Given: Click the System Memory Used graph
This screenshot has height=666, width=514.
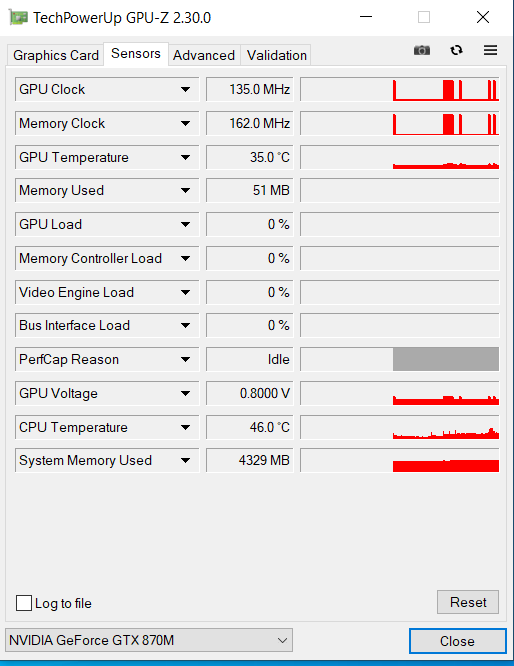Looking at the screenshot, I should [x=399, y=460].
